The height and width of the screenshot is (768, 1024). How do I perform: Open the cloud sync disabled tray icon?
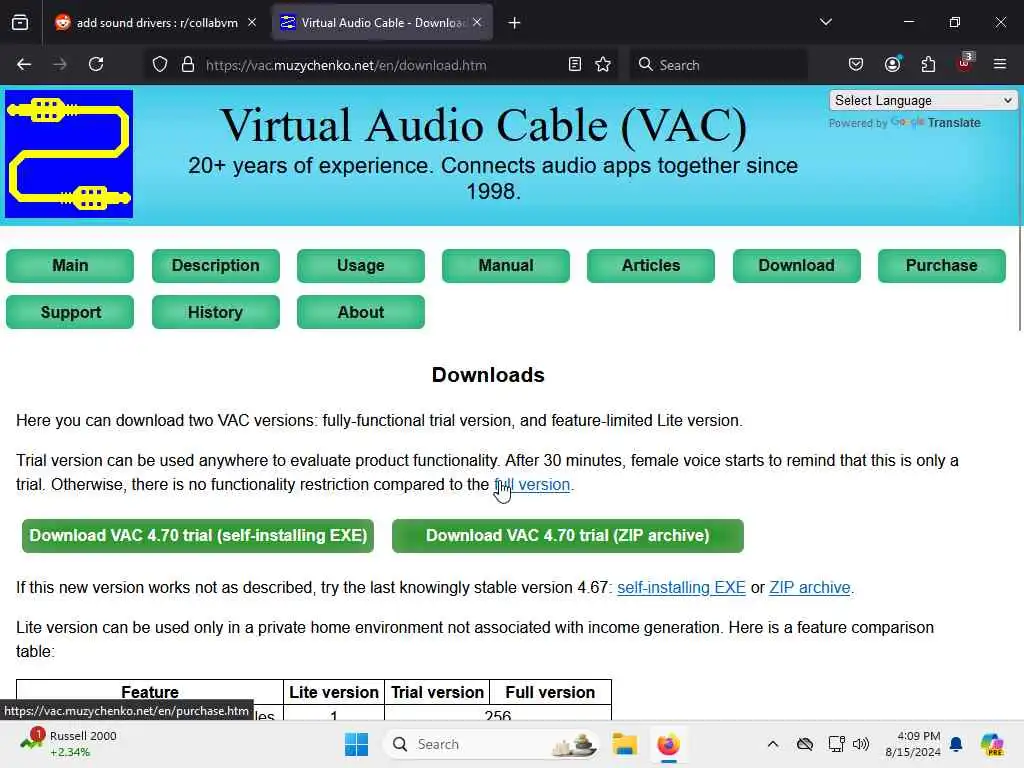click(805, 744)
